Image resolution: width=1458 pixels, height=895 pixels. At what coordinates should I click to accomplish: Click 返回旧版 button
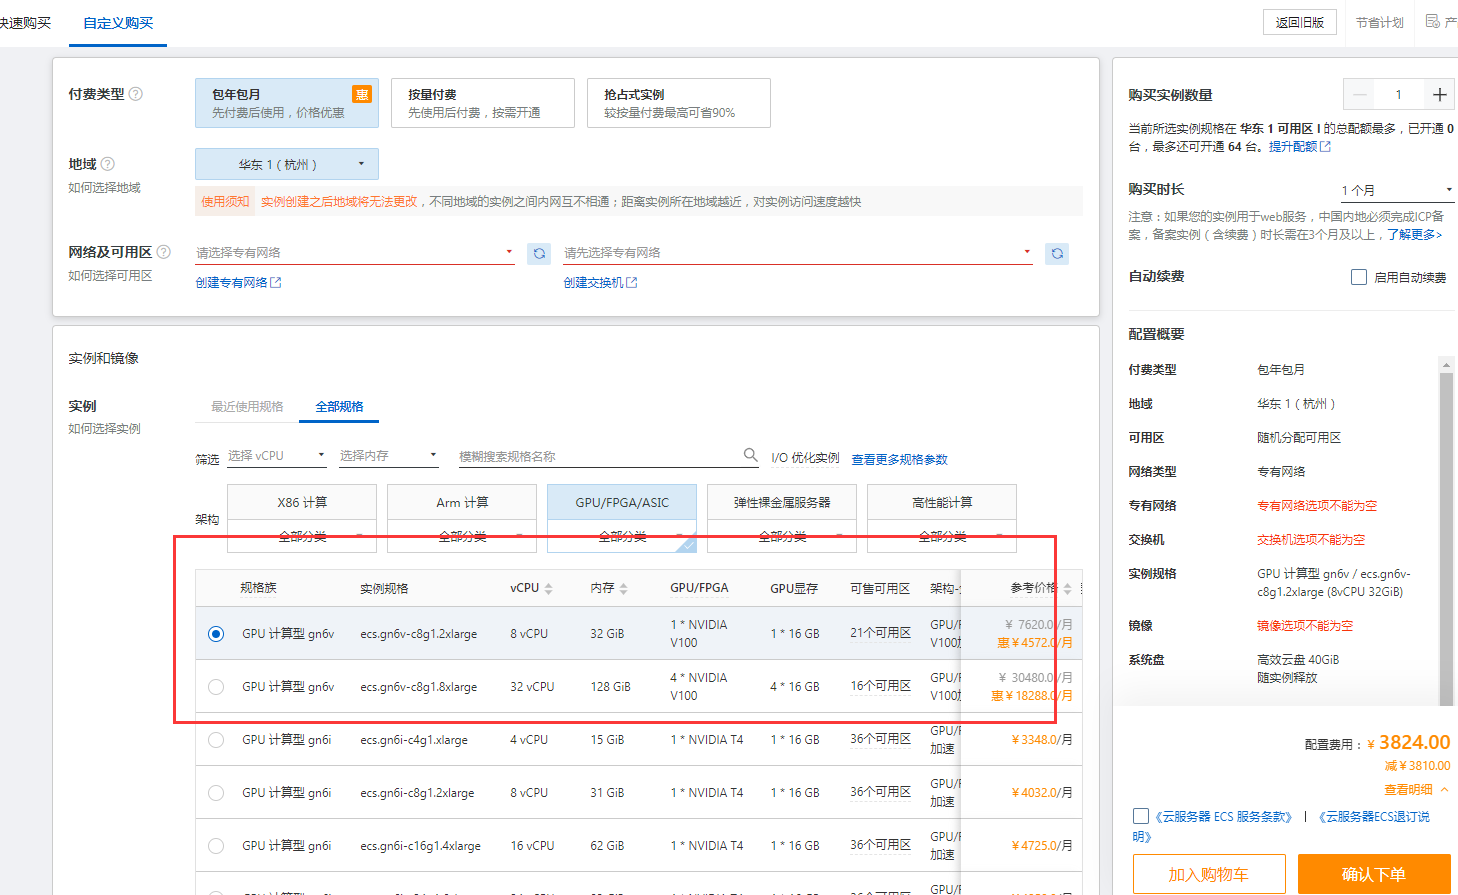(x=1300, y=22)
